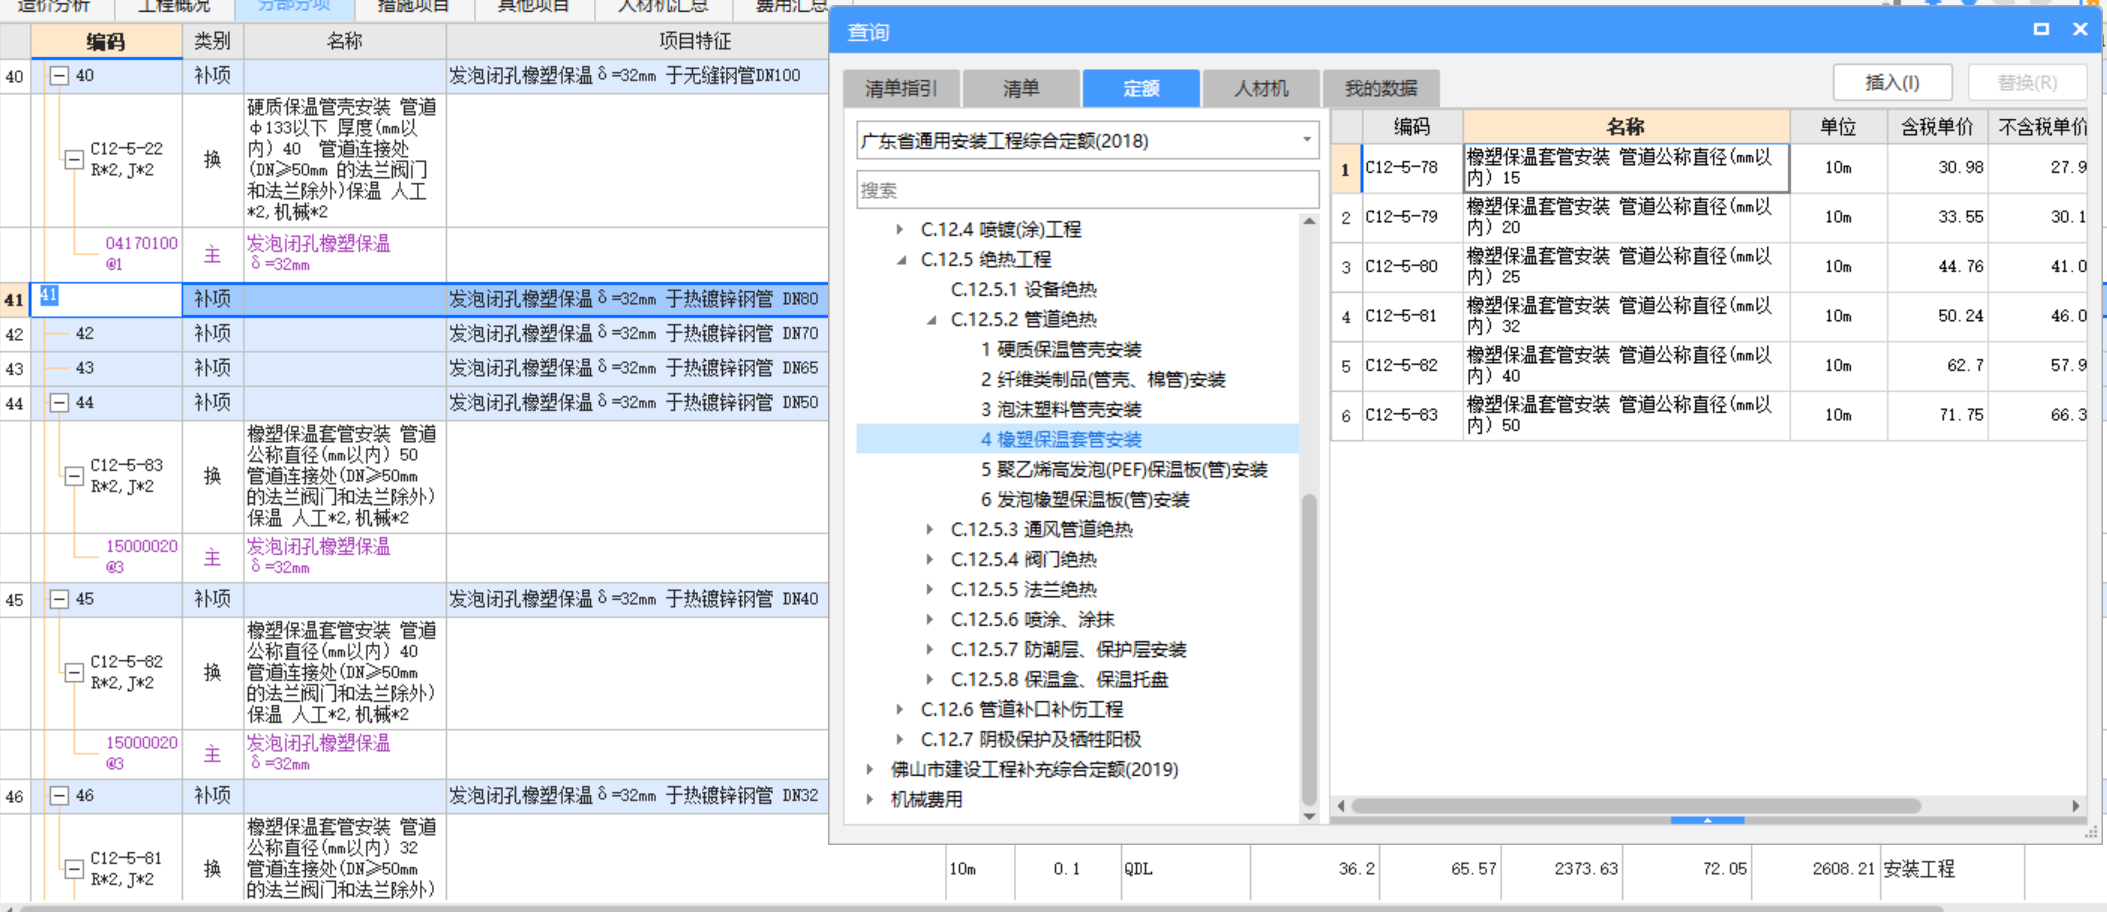Image resolution: width=2107 pixels, height=912 pixels.
Task: Select row 42 项目特征 DN70 cell
Action: (636, 334)
